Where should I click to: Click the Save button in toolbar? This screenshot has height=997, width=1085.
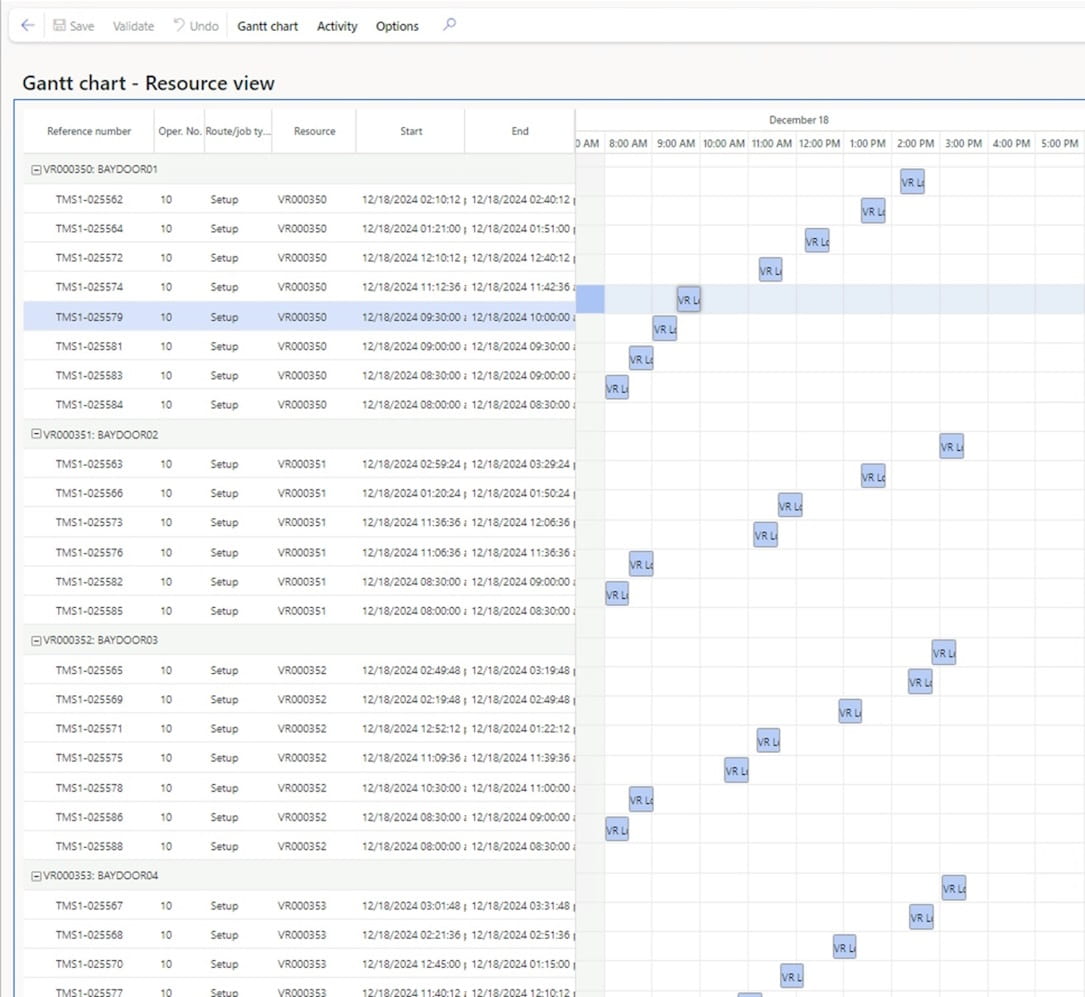pos(73,26)
